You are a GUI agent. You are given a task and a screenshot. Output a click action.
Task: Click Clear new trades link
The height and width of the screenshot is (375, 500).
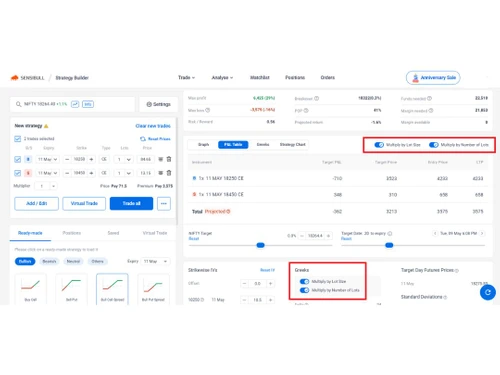point(153,126)
